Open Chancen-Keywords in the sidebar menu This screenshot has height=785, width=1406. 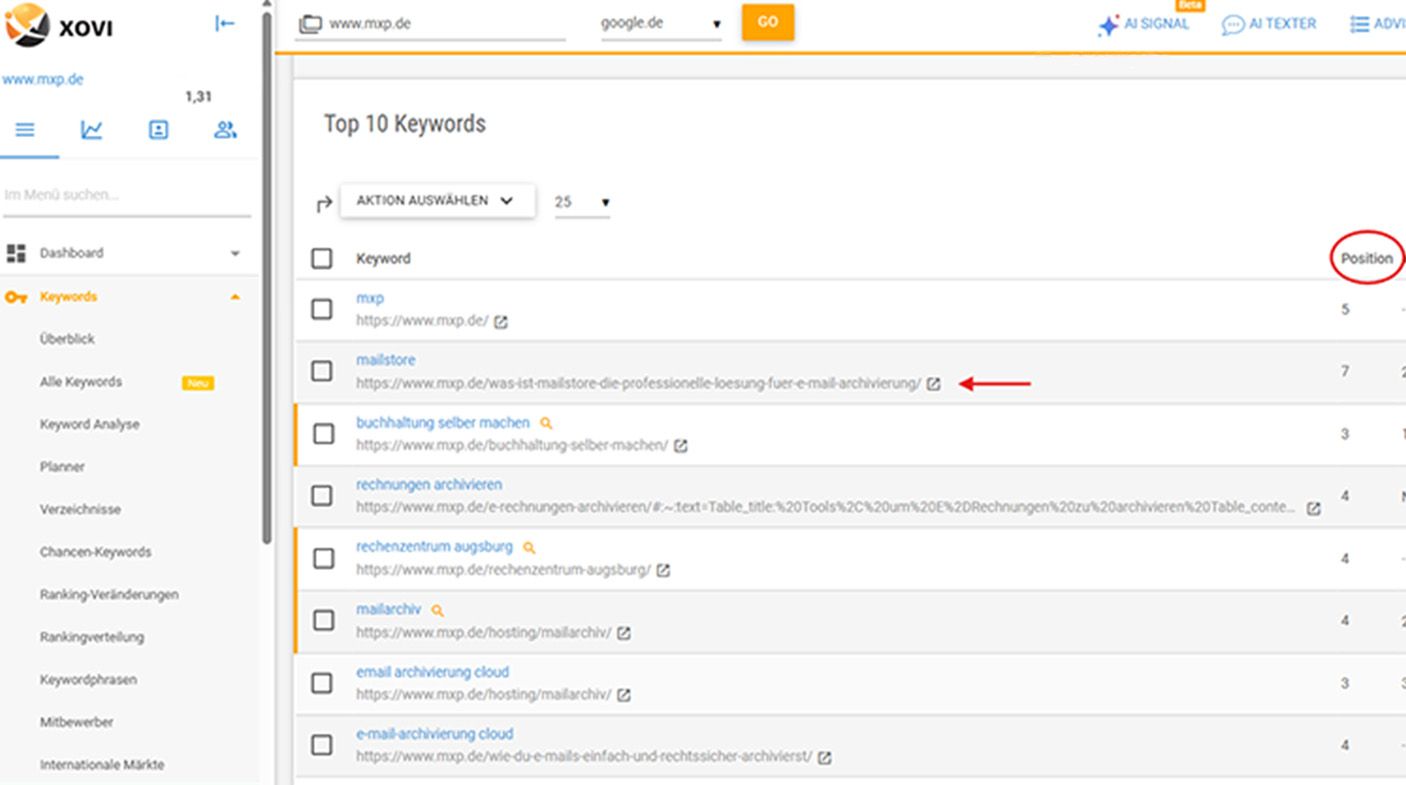click(95, 552)
